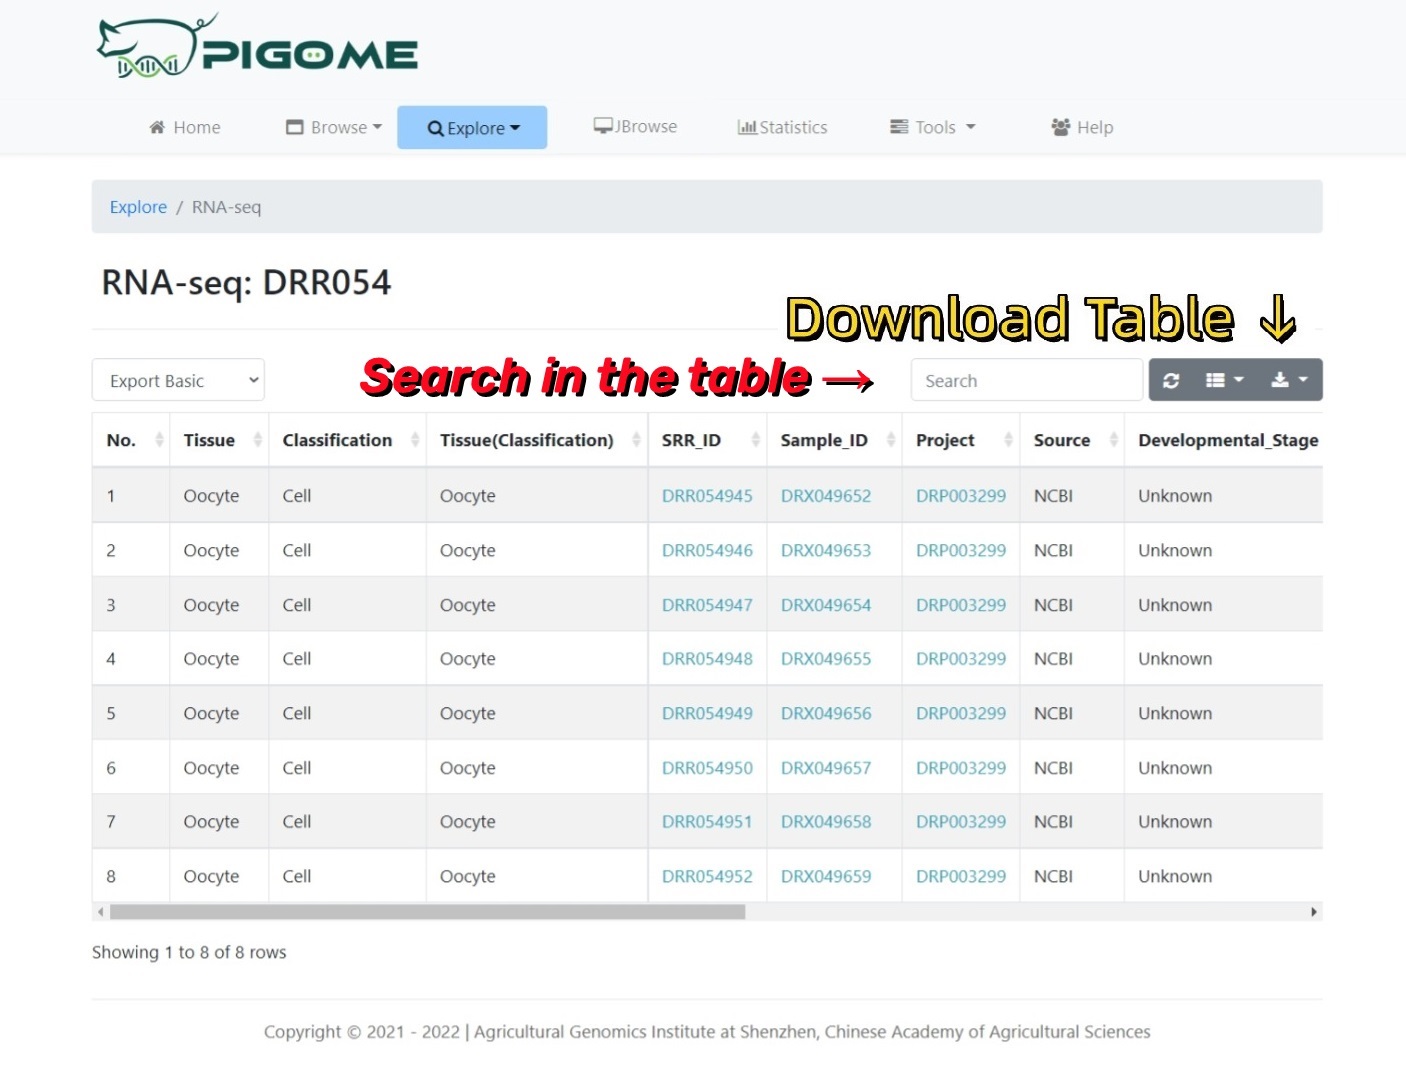
Task: Click the PIGOME pig logo
Action: 257,47
